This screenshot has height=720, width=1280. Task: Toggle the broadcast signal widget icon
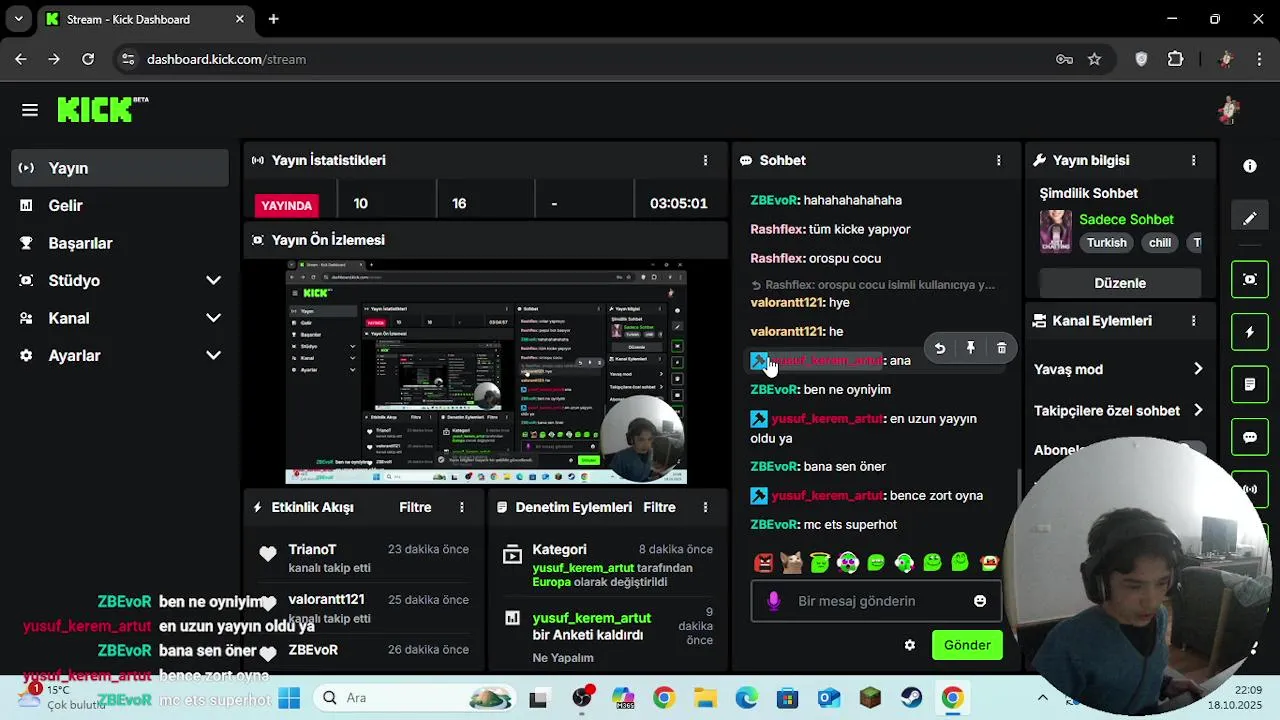(1250, 489)
